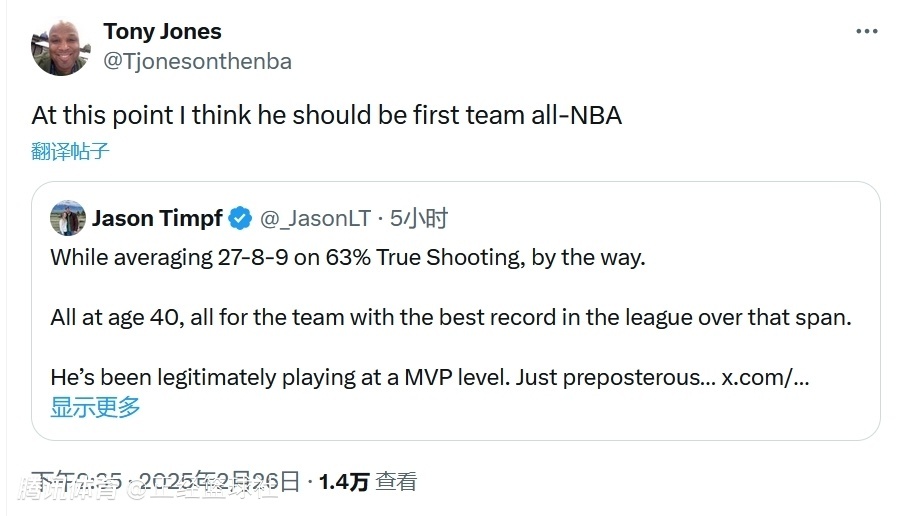Viewport: 904px width, 516px height.
Task: Click the 5小时 quoted post timestamp
Action: pyautogui.click(x=419, y=218)
